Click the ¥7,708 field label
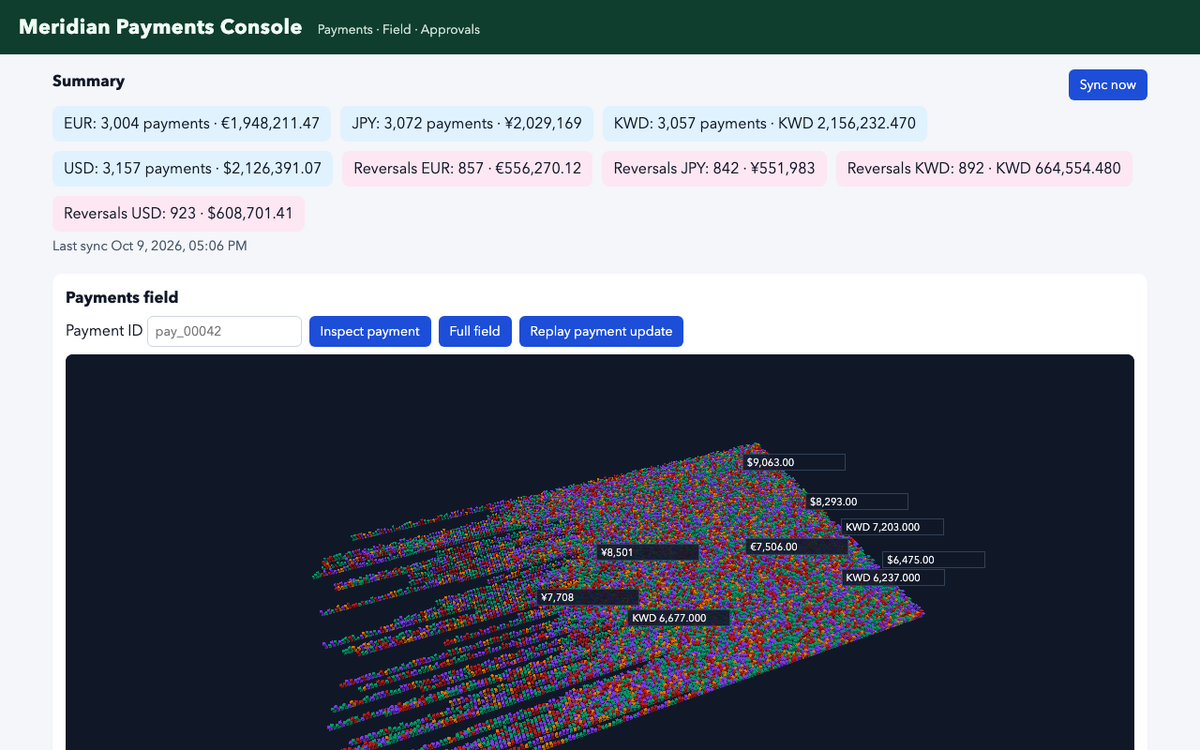The image size is (1200, 750). coord(588,597)
